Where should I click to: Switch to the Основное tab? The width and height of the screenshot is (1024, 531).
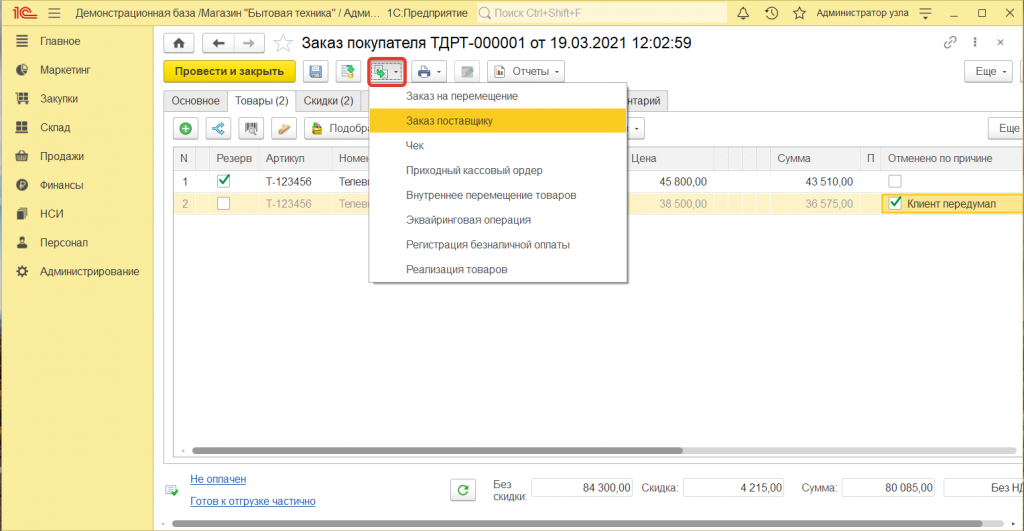195,101
